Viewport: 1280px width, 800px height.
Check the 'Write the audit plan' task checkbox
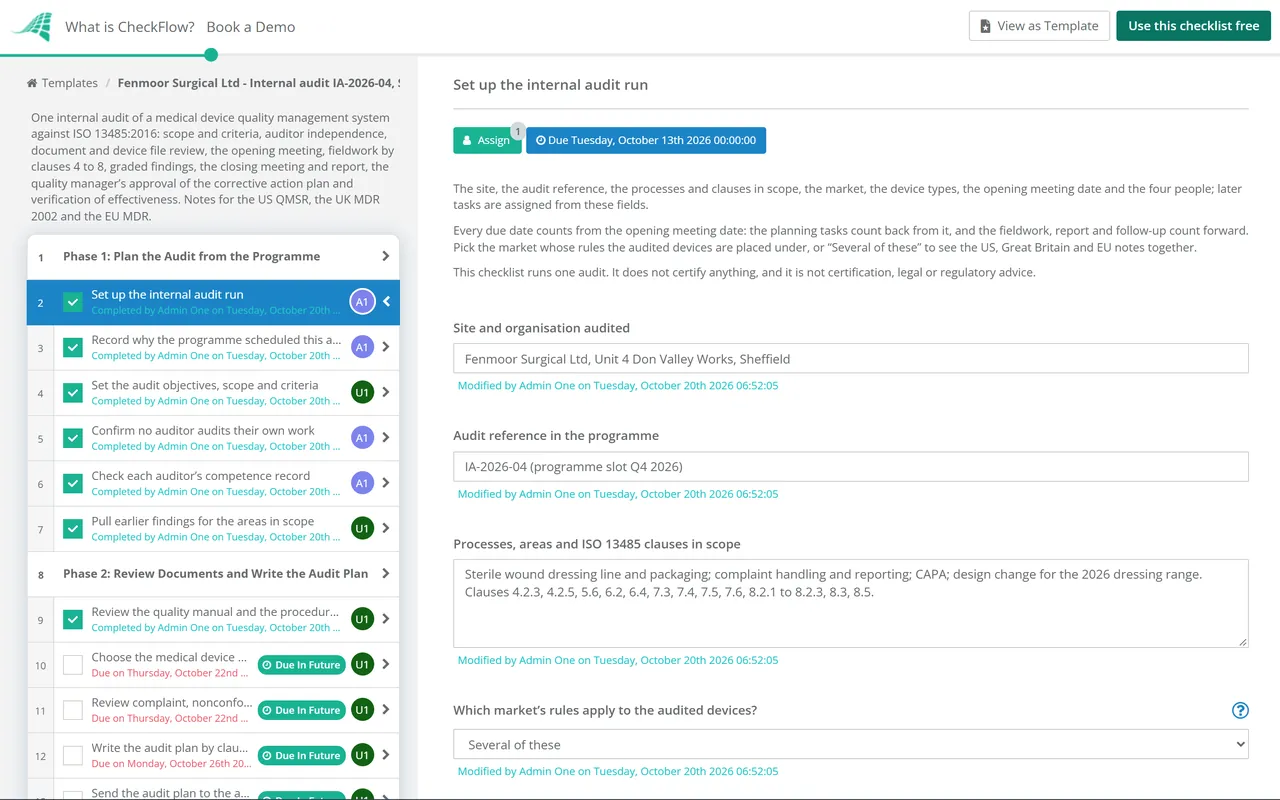coord(73,755)
